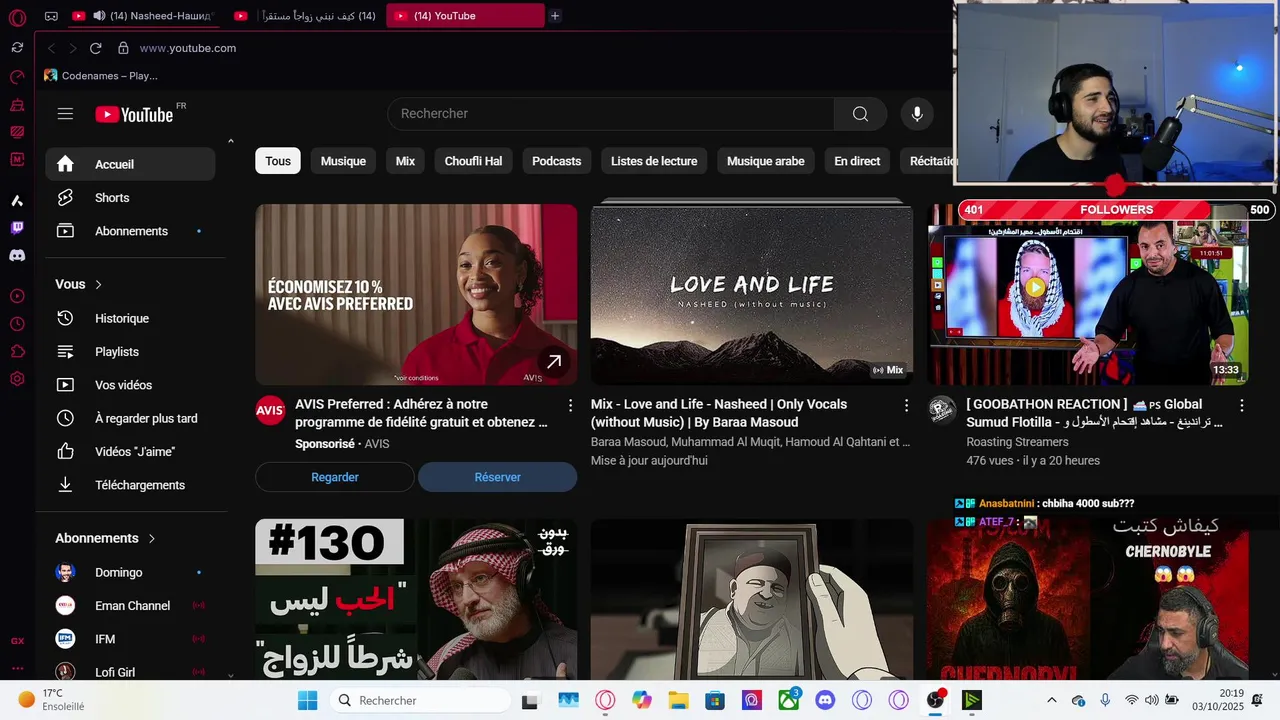Open Opera sidebar settings gear
Image resolution: width=1280 pixels, height=720 pixels.
coord(17,379)
